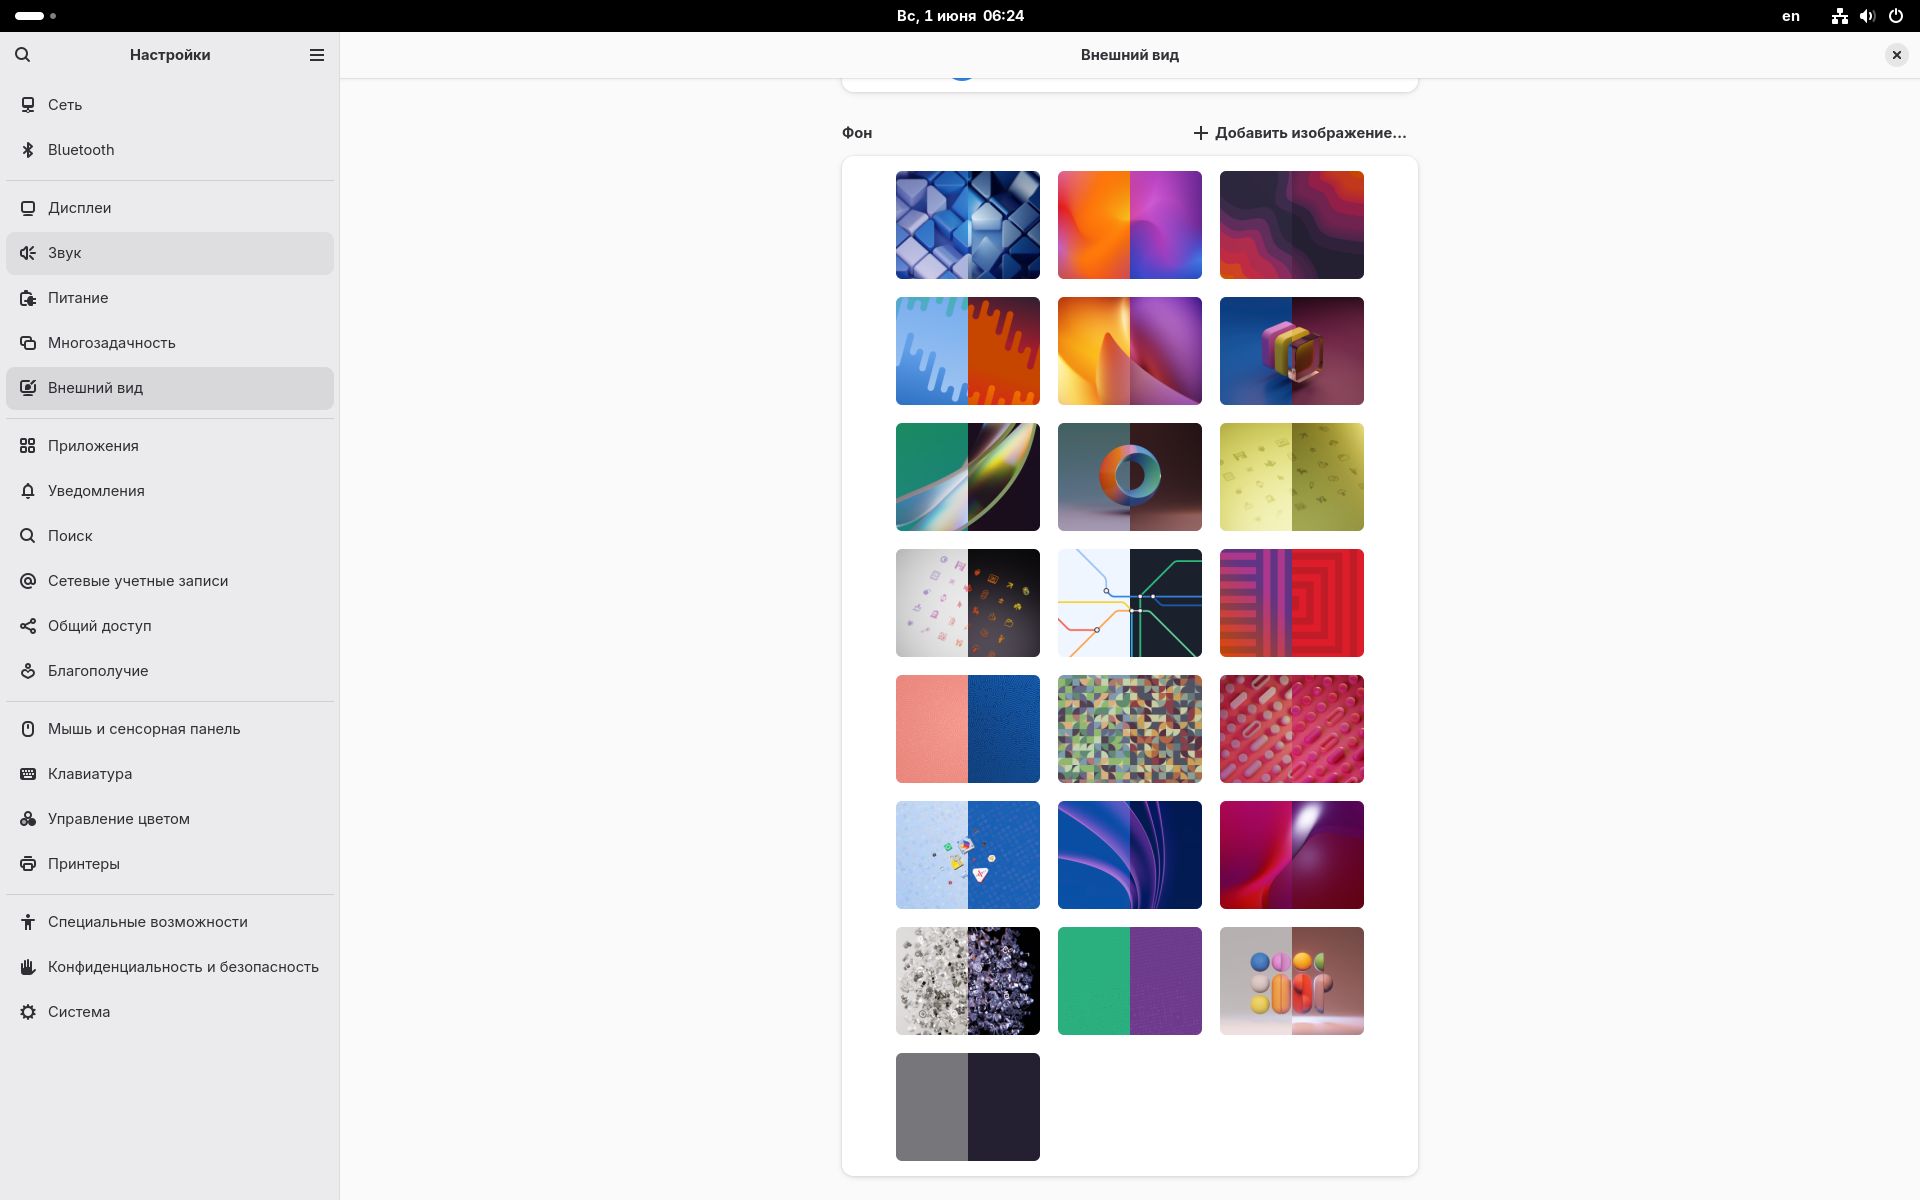Click the Bluetooth icon in the sidebar

28,150
